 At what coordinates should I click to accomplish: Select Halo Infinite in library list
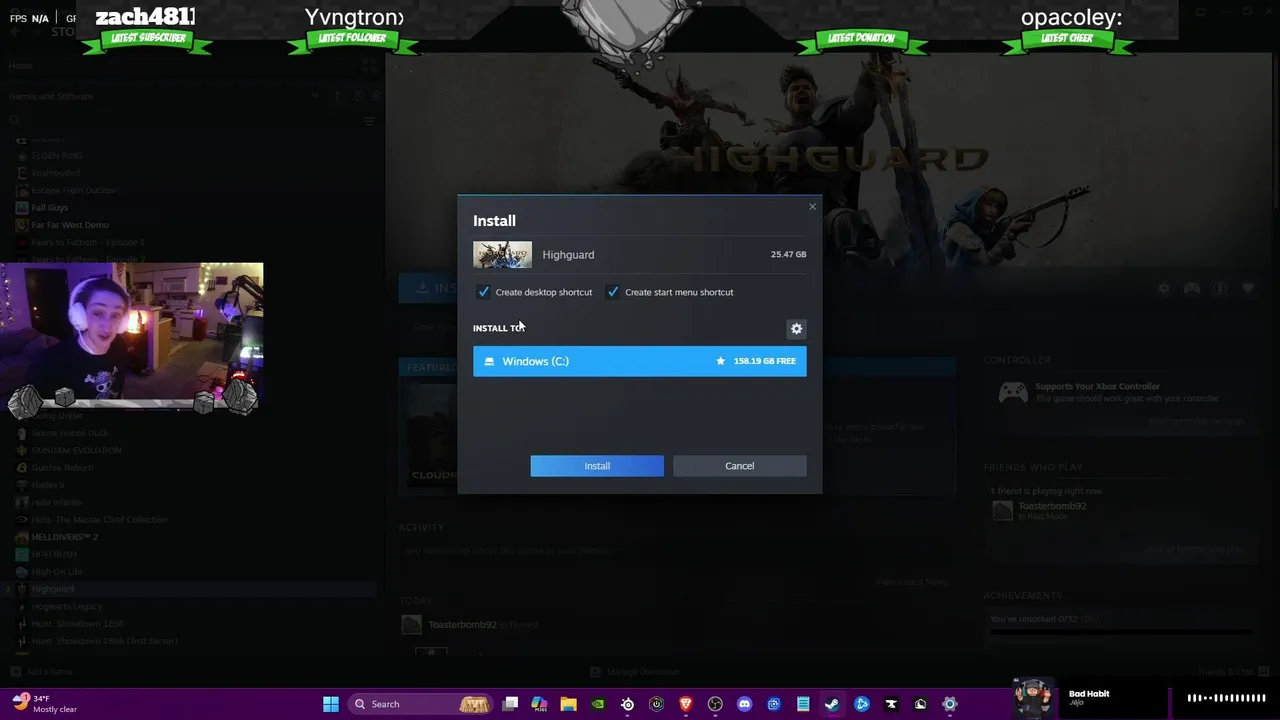pyautogui.click(x=57, y=502)
